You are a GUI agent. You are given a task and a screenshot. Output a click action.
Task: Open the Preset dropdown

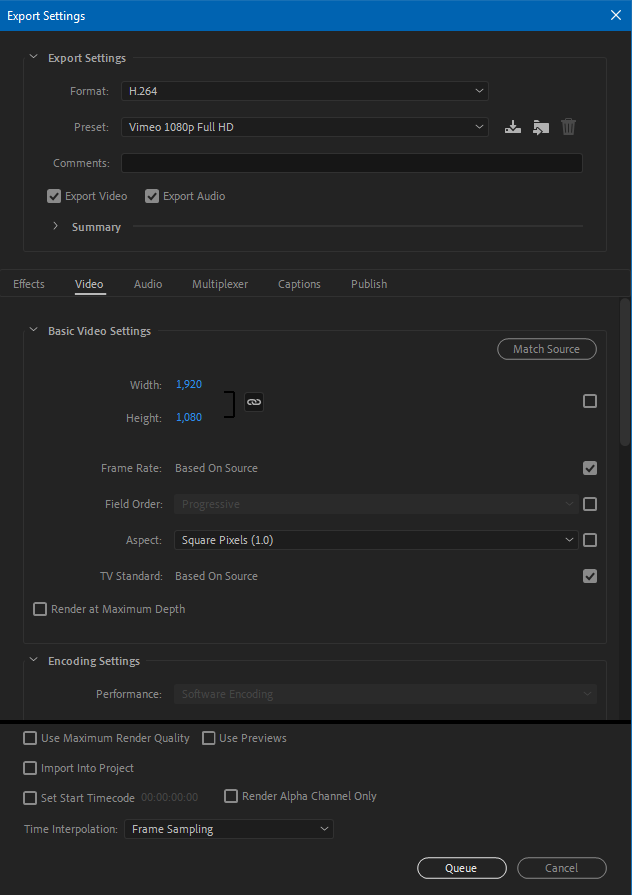coord(303,127)
